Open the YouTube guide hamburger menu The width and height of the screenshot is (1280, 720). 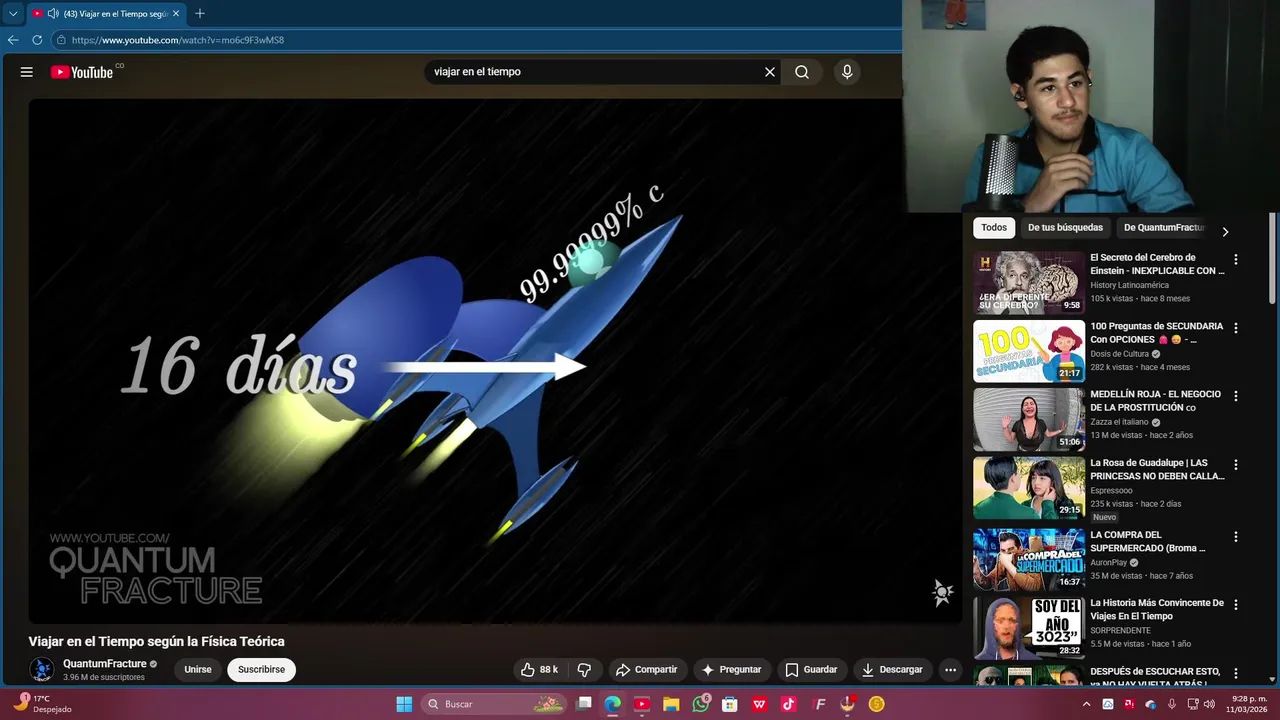click(x=27, y=72)
